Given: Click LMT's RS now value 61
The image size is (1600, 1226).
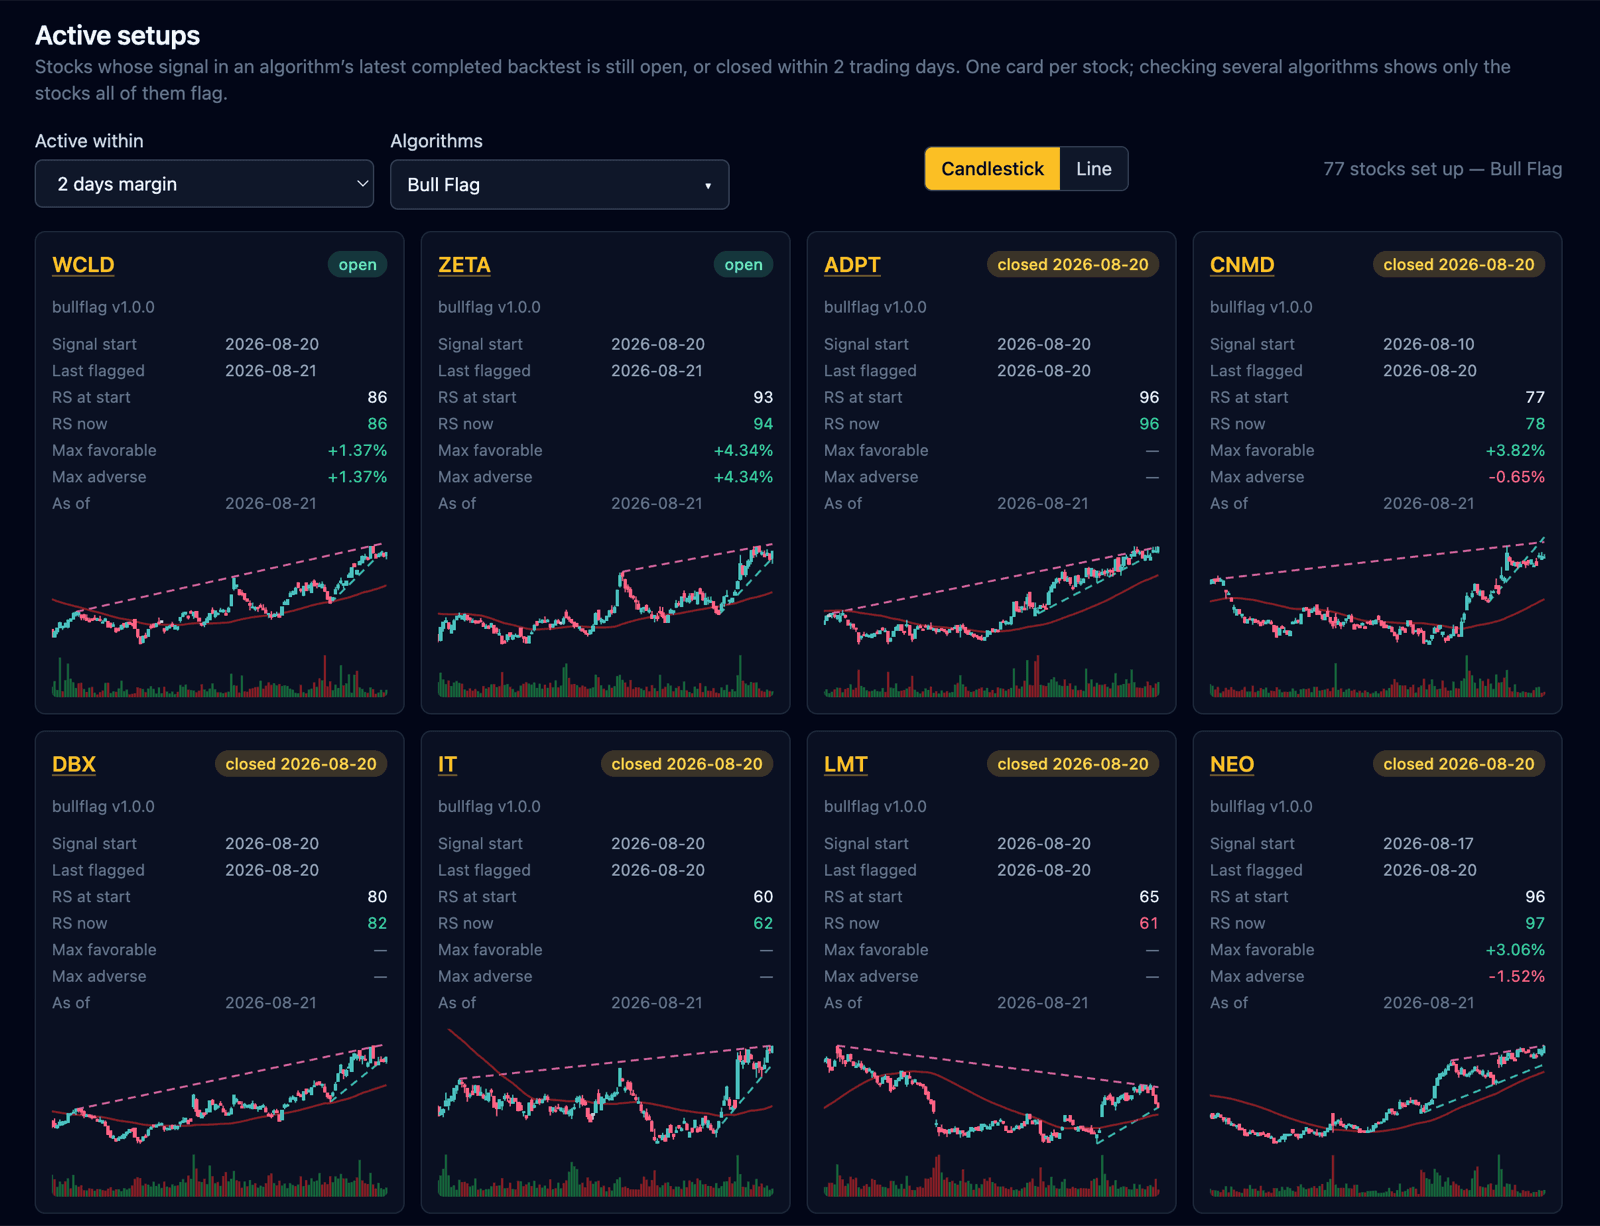Looking at the screenshot, I should tap(1149, 923).
